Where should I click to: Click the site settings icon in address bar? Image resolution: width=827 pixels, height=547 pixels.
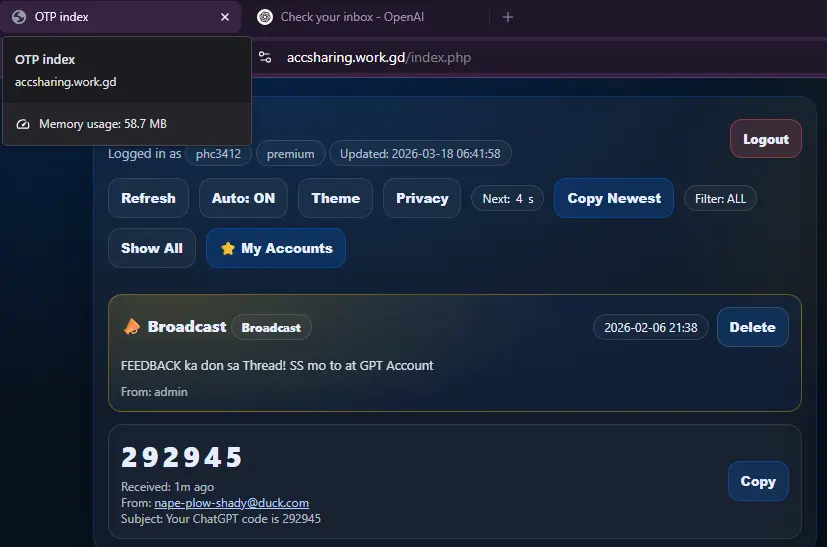click(x=265, y=57)
